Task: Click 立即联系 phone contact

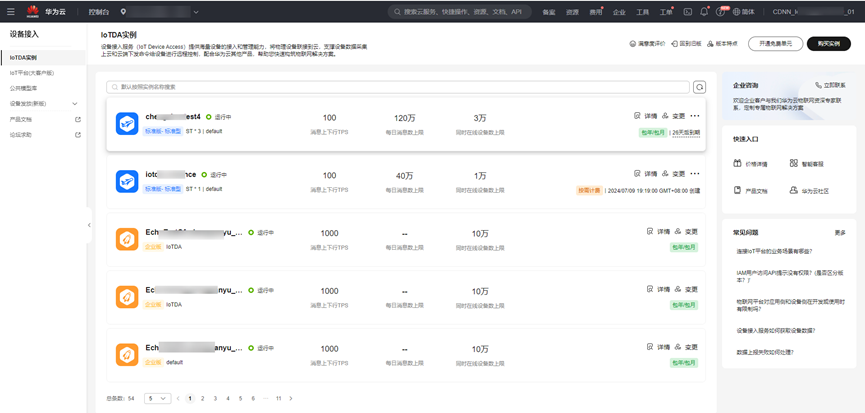Action: click(x=830, y=85)
